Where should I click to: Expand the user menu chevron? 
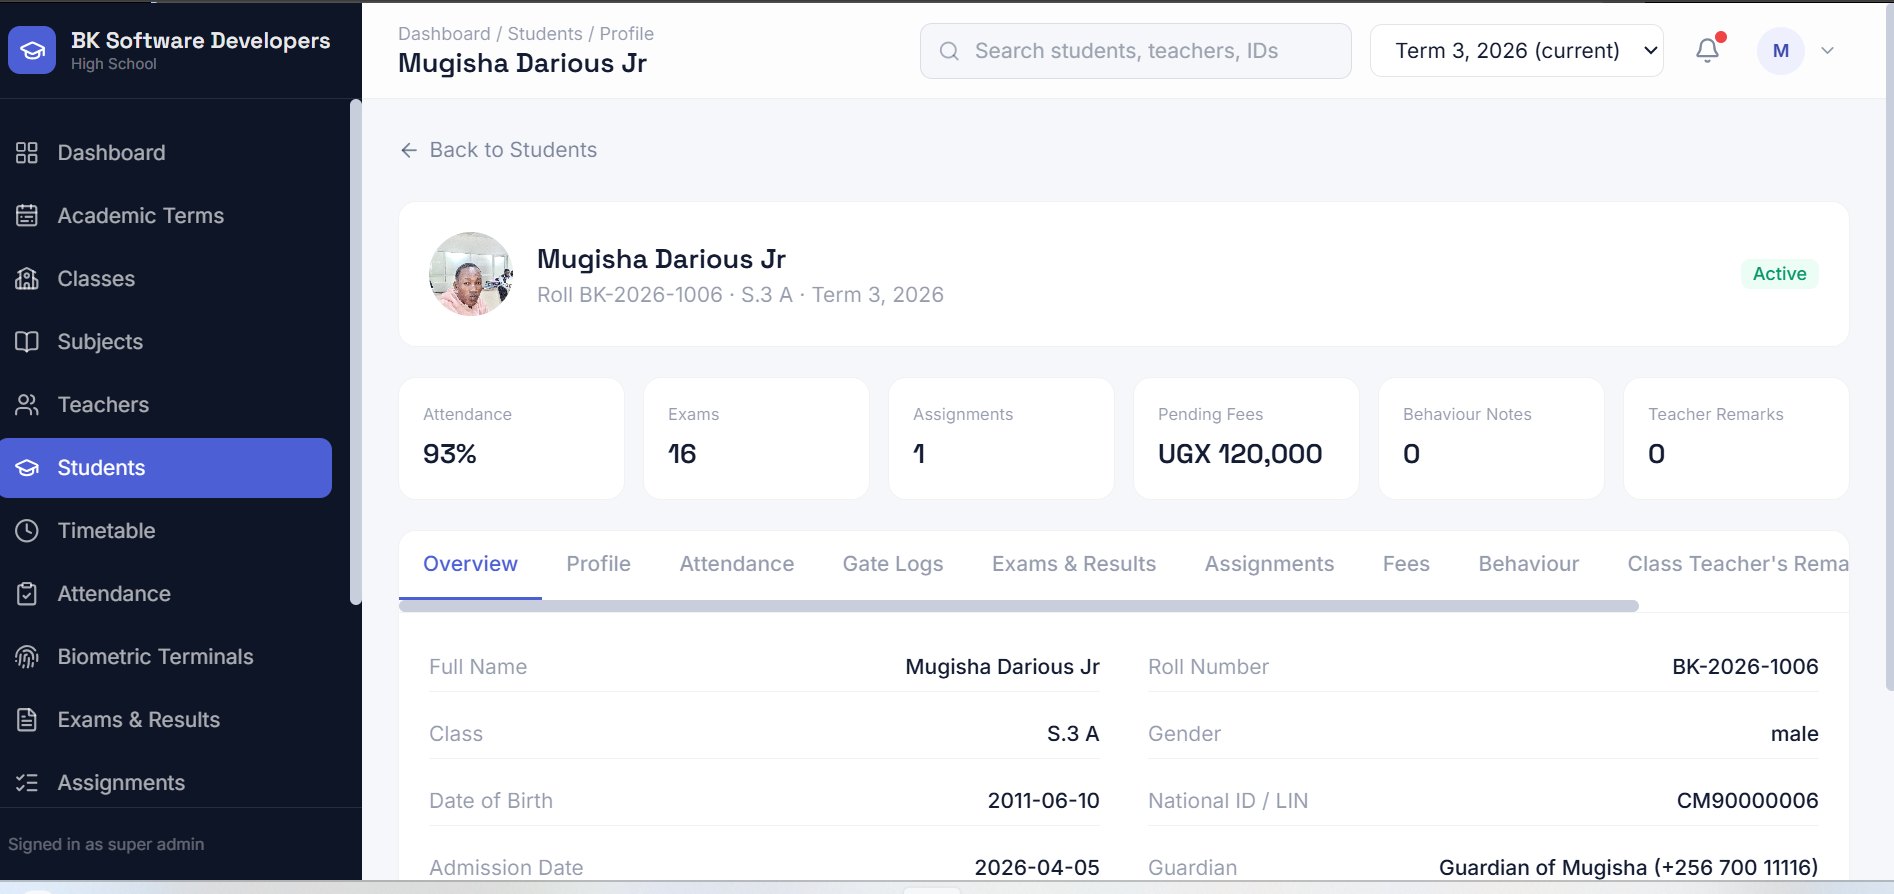pos(1827,51)
